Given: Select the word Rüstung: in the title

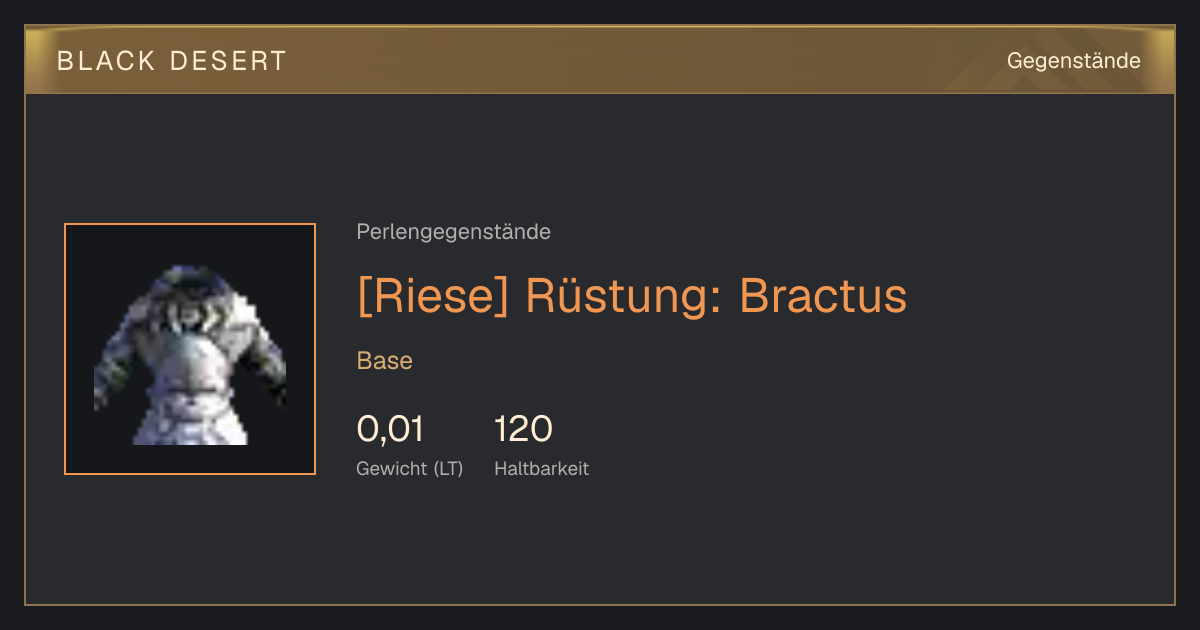Looking at the screenshot, I should 624,296.
